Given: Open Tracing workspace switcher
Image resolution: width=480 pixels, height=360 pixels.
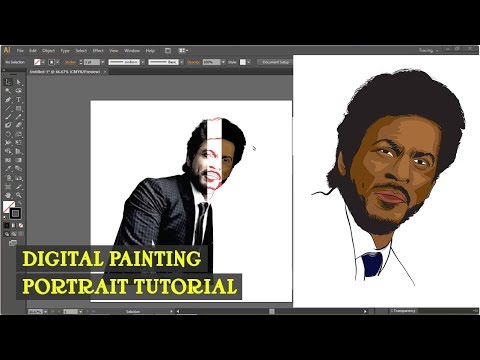Looking at the screenshot, I should 429,50.
